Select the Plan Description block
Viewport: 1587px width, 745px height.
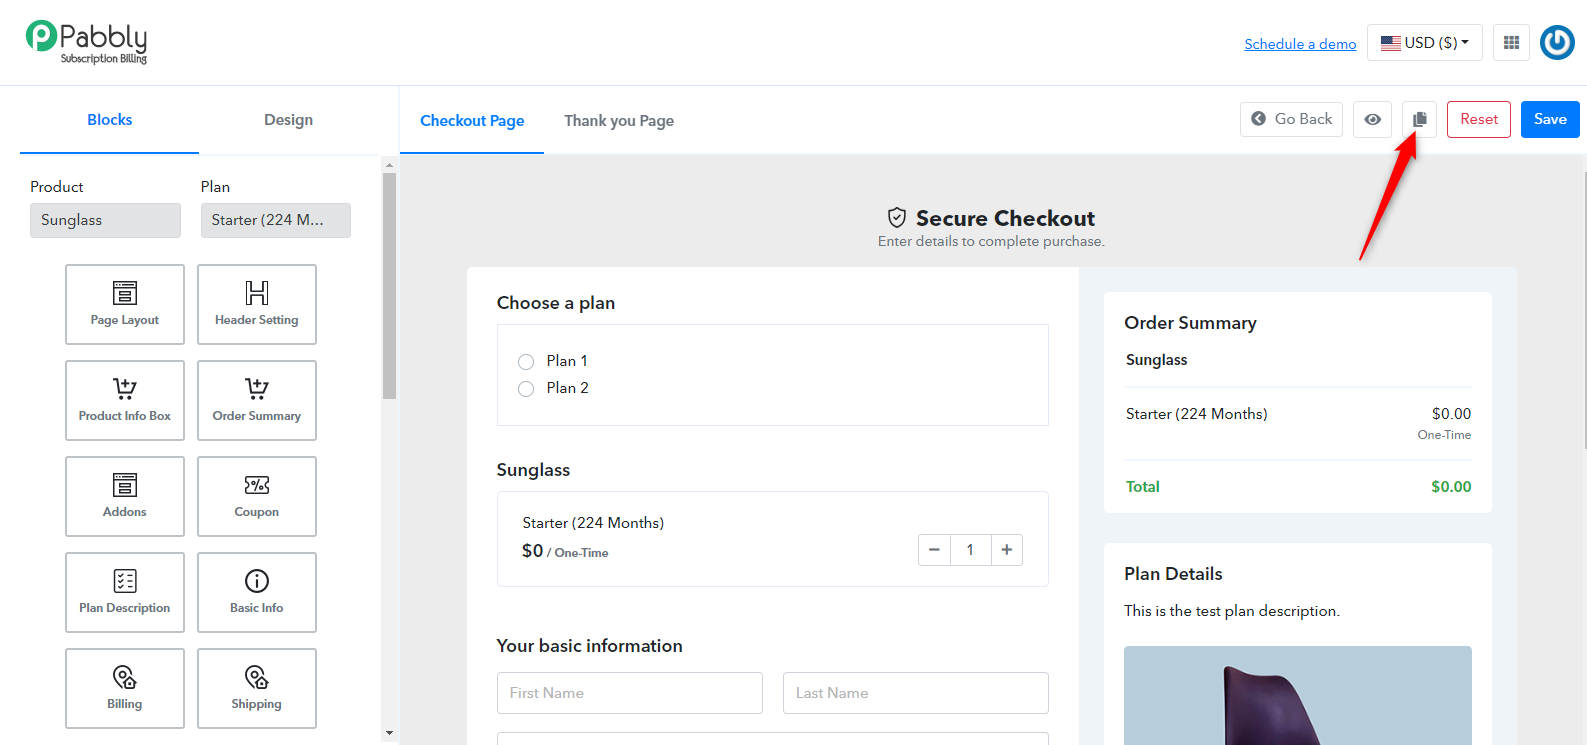125,592
